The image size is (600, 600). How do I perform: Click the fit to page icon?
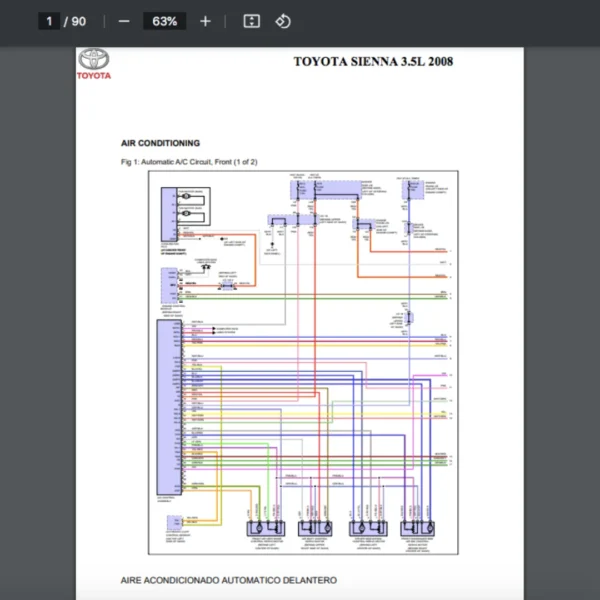tap(251, 21)
